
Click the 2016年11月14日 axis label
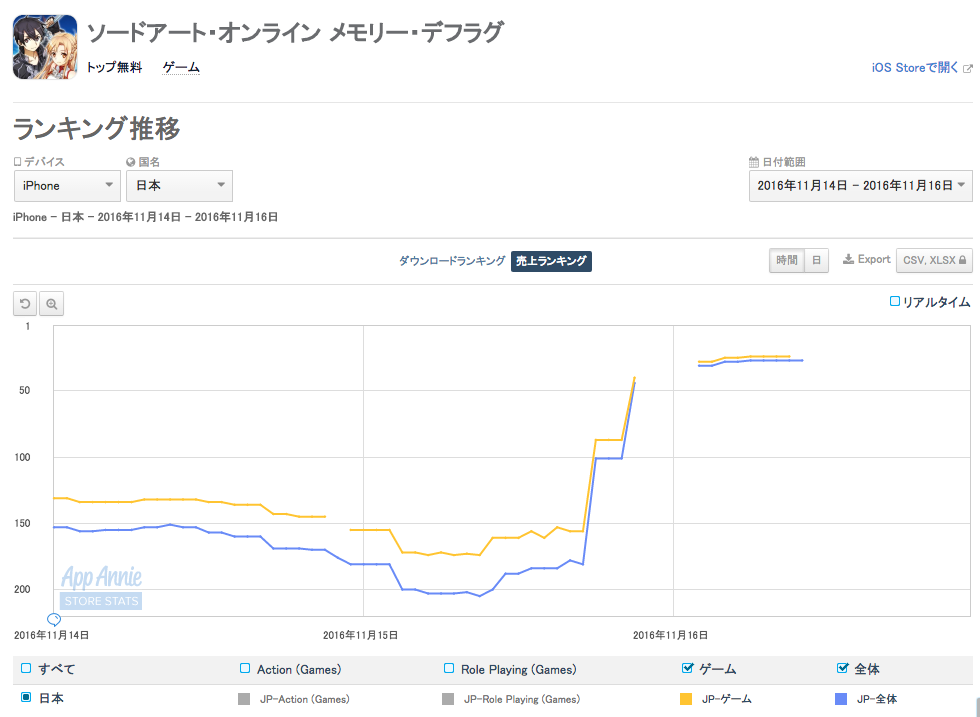point(51,635)
